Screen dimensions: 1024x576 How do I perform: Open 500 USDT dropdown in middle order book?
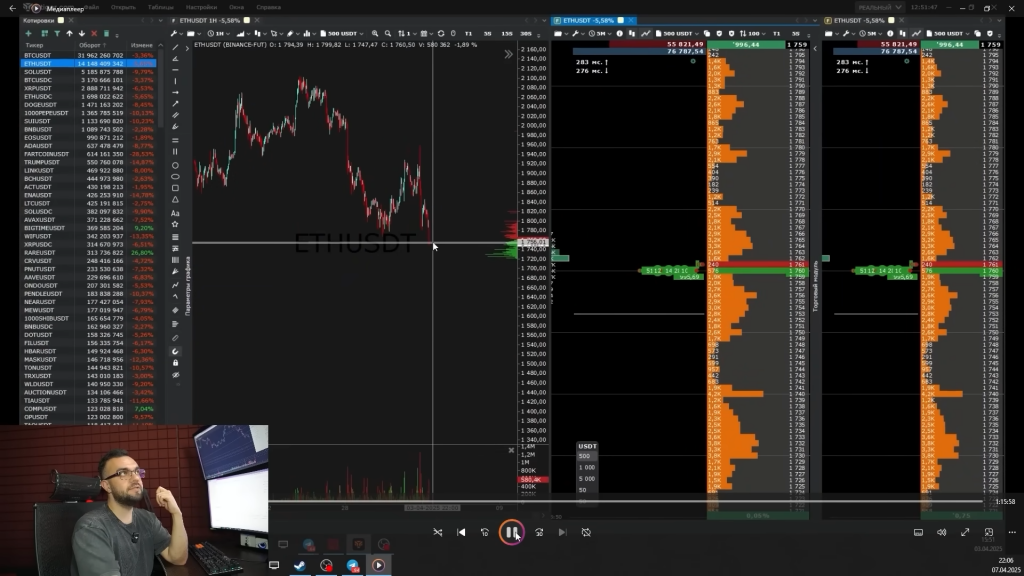click(677, 33)
